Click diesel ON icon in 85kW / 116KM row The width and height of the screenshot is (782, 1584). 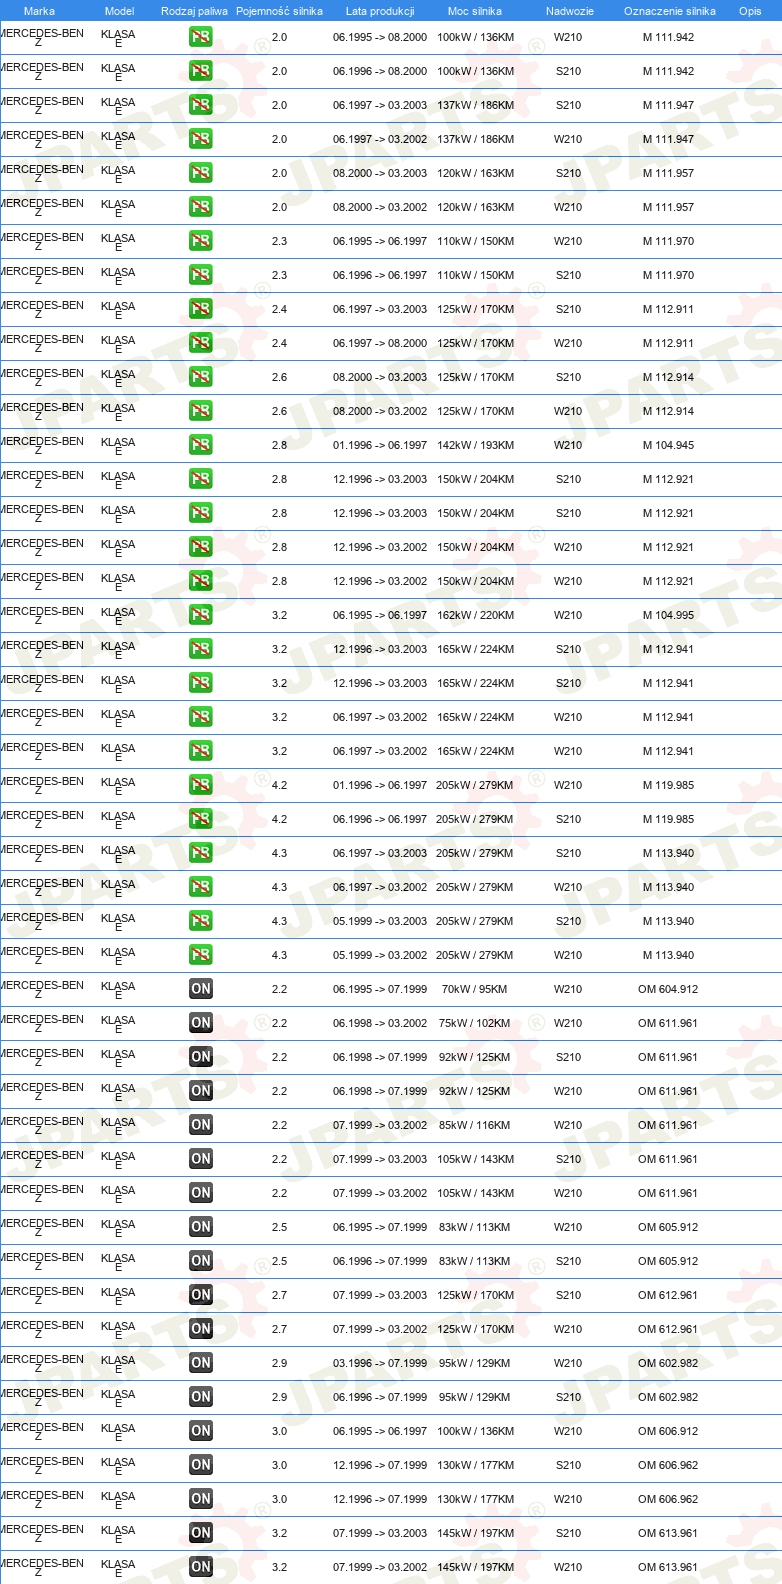tap(201, 1125)
